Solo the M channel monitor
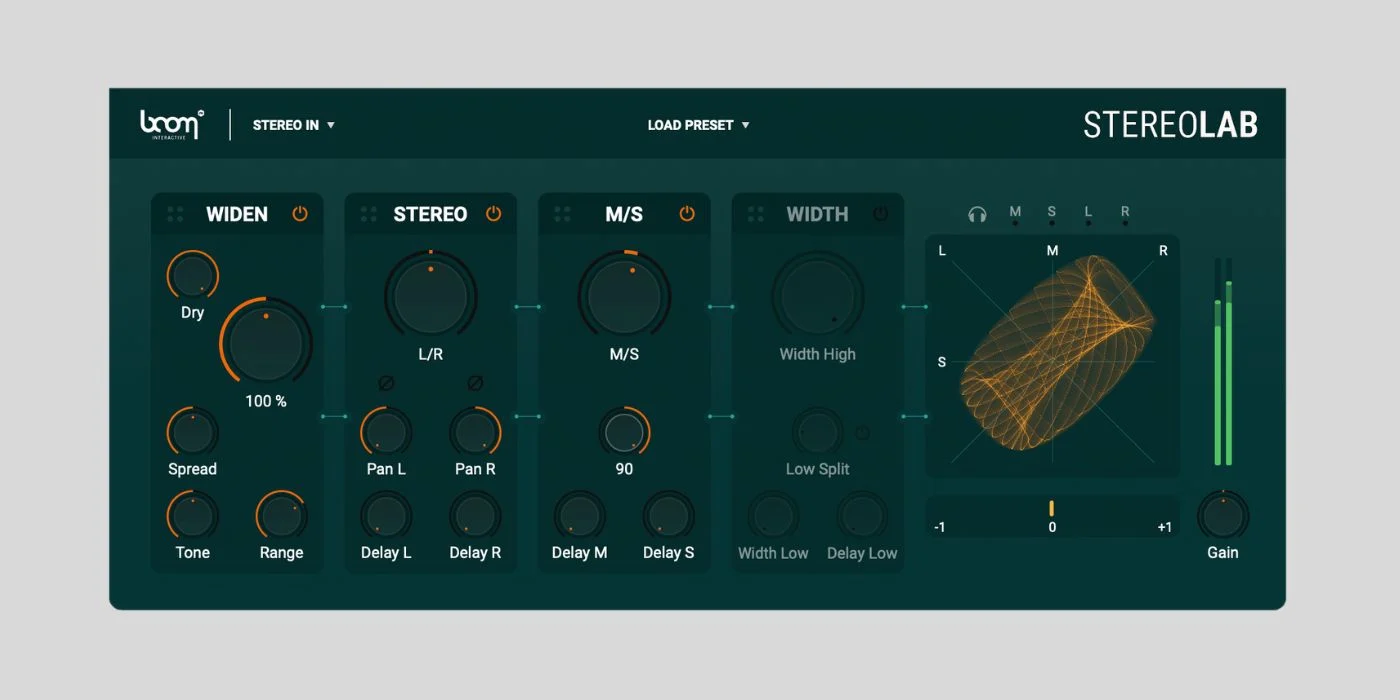This screenshot has width=1400, height=700. click(x=1015, y=214)
